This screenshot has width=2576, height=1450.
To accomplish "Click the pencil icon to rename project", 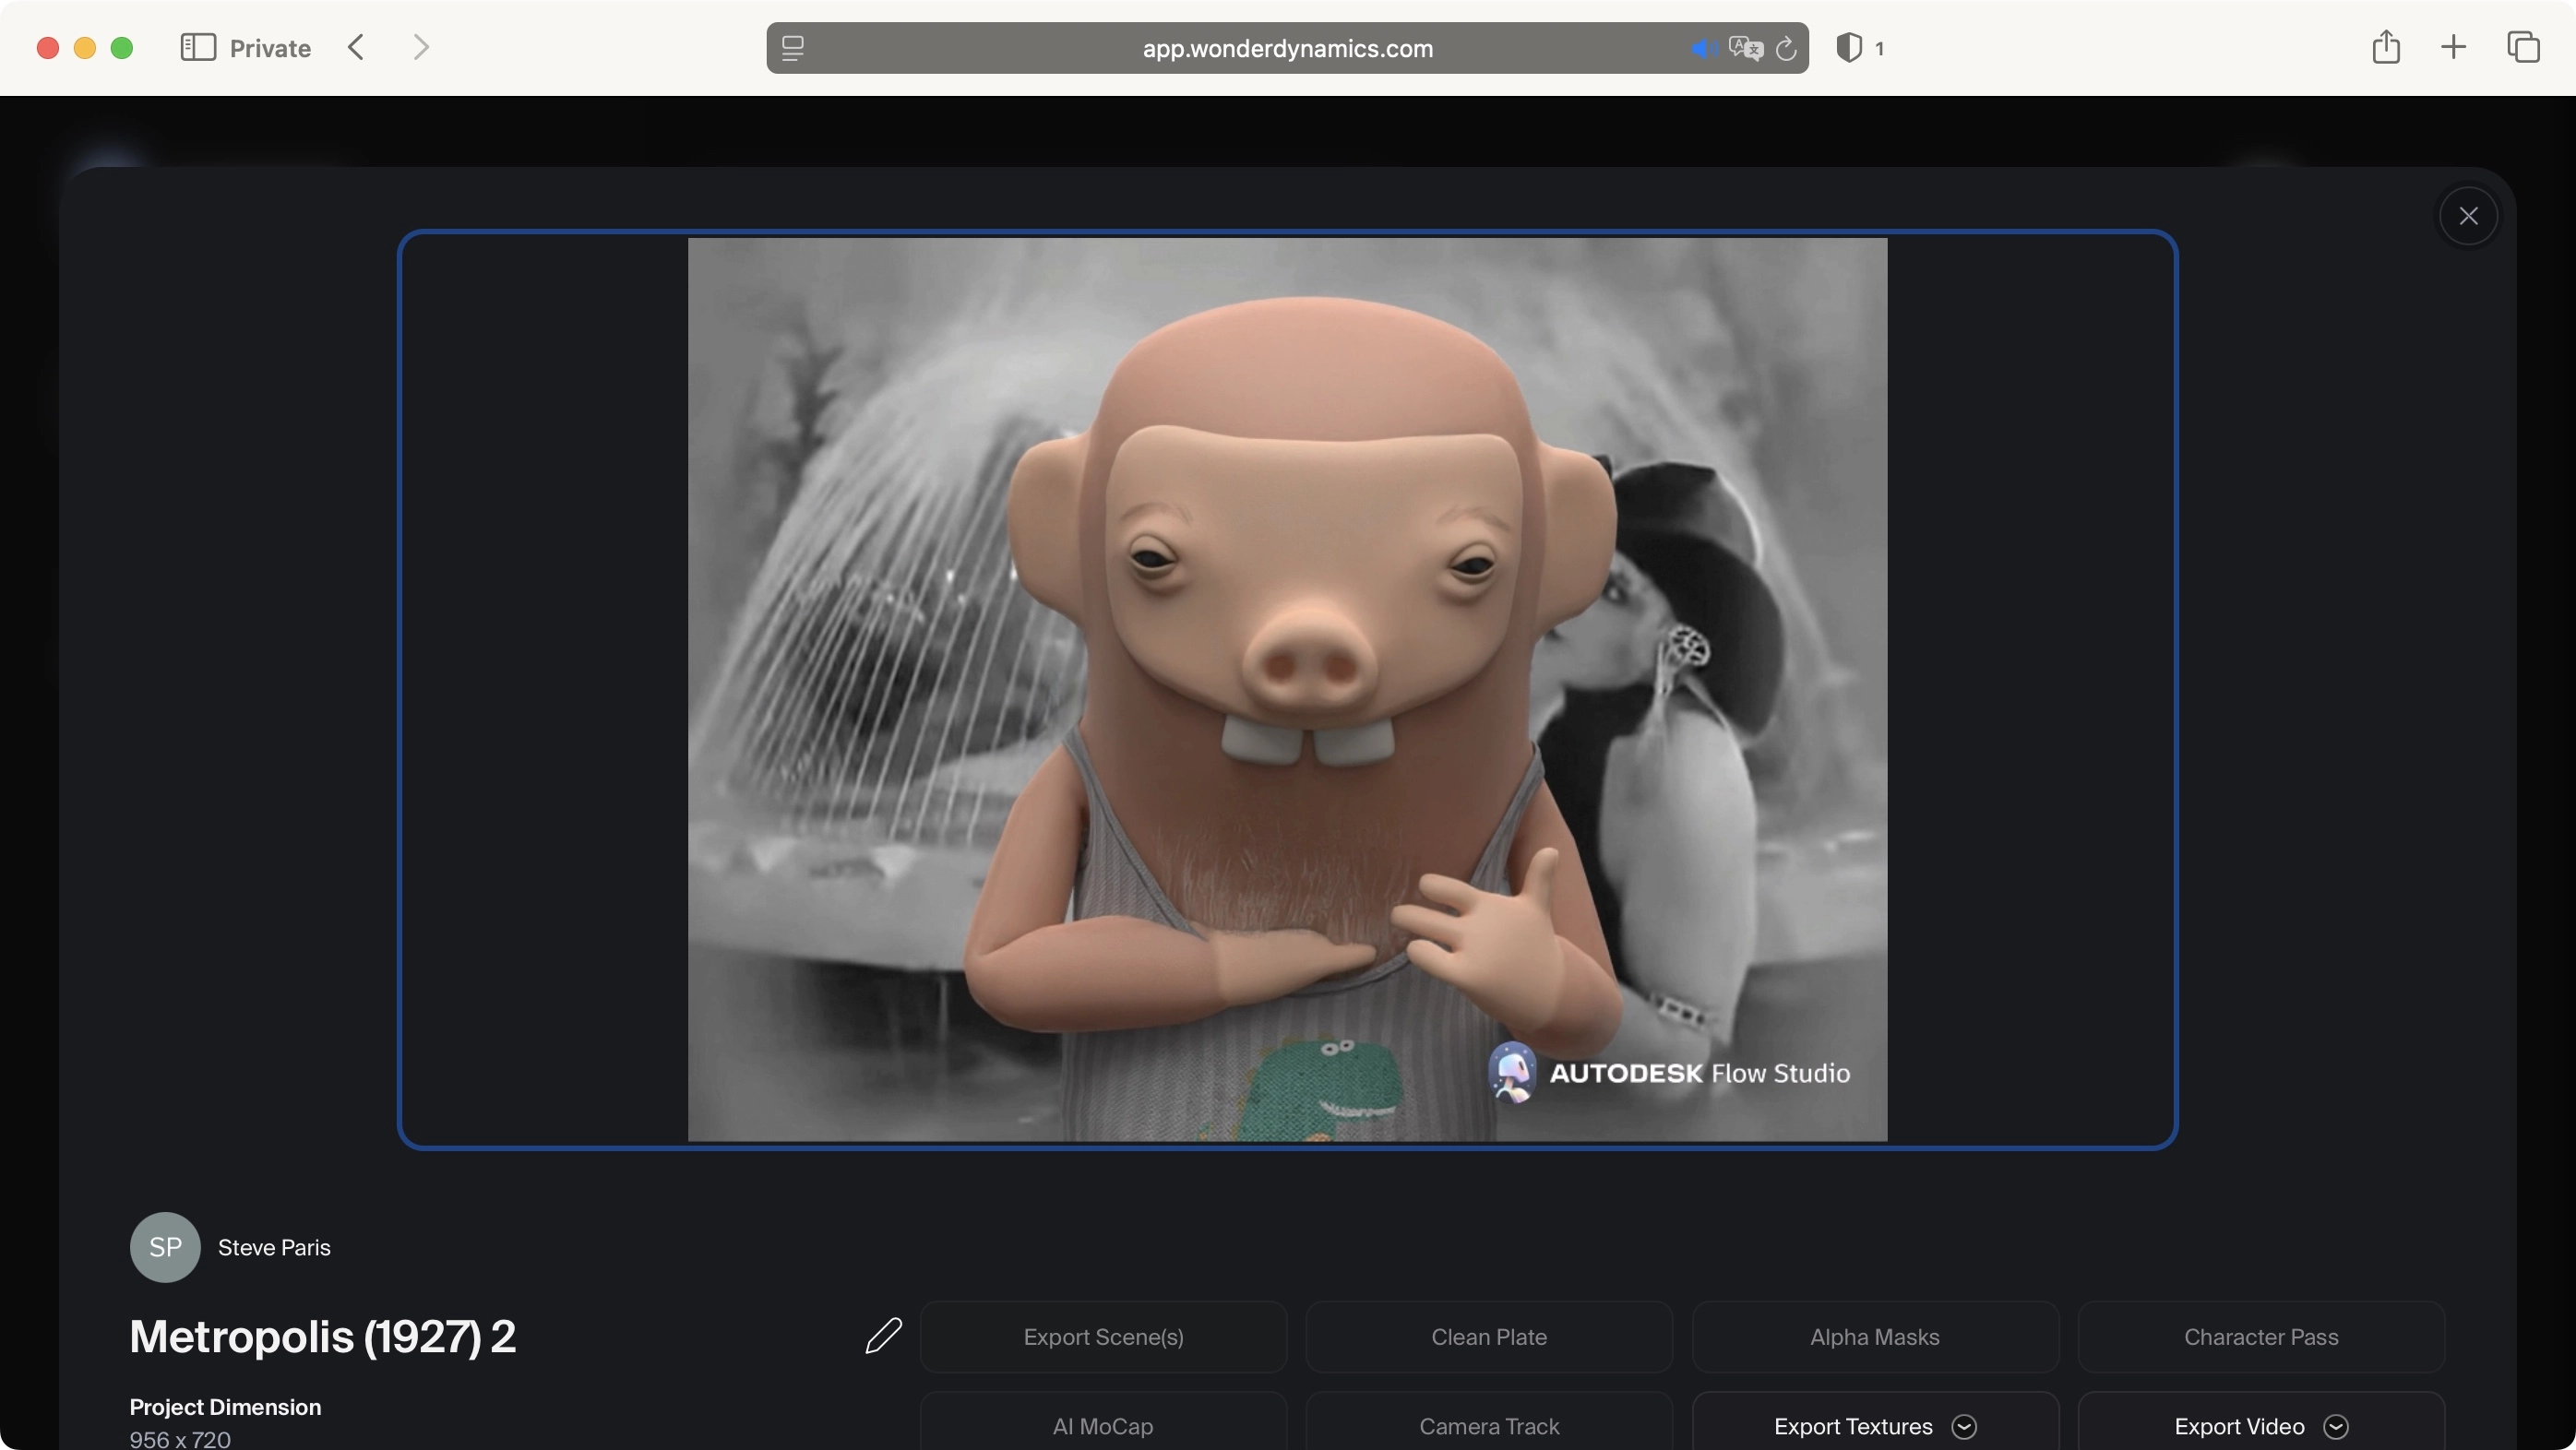I will [883, 1336].
